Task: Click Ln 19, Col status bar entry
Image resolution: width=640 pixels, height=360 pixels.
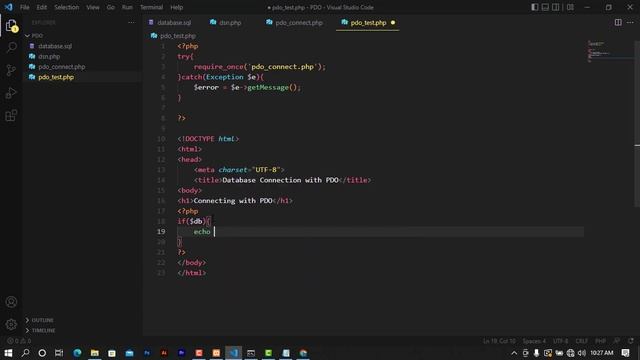Action: [x=499, y=341]
